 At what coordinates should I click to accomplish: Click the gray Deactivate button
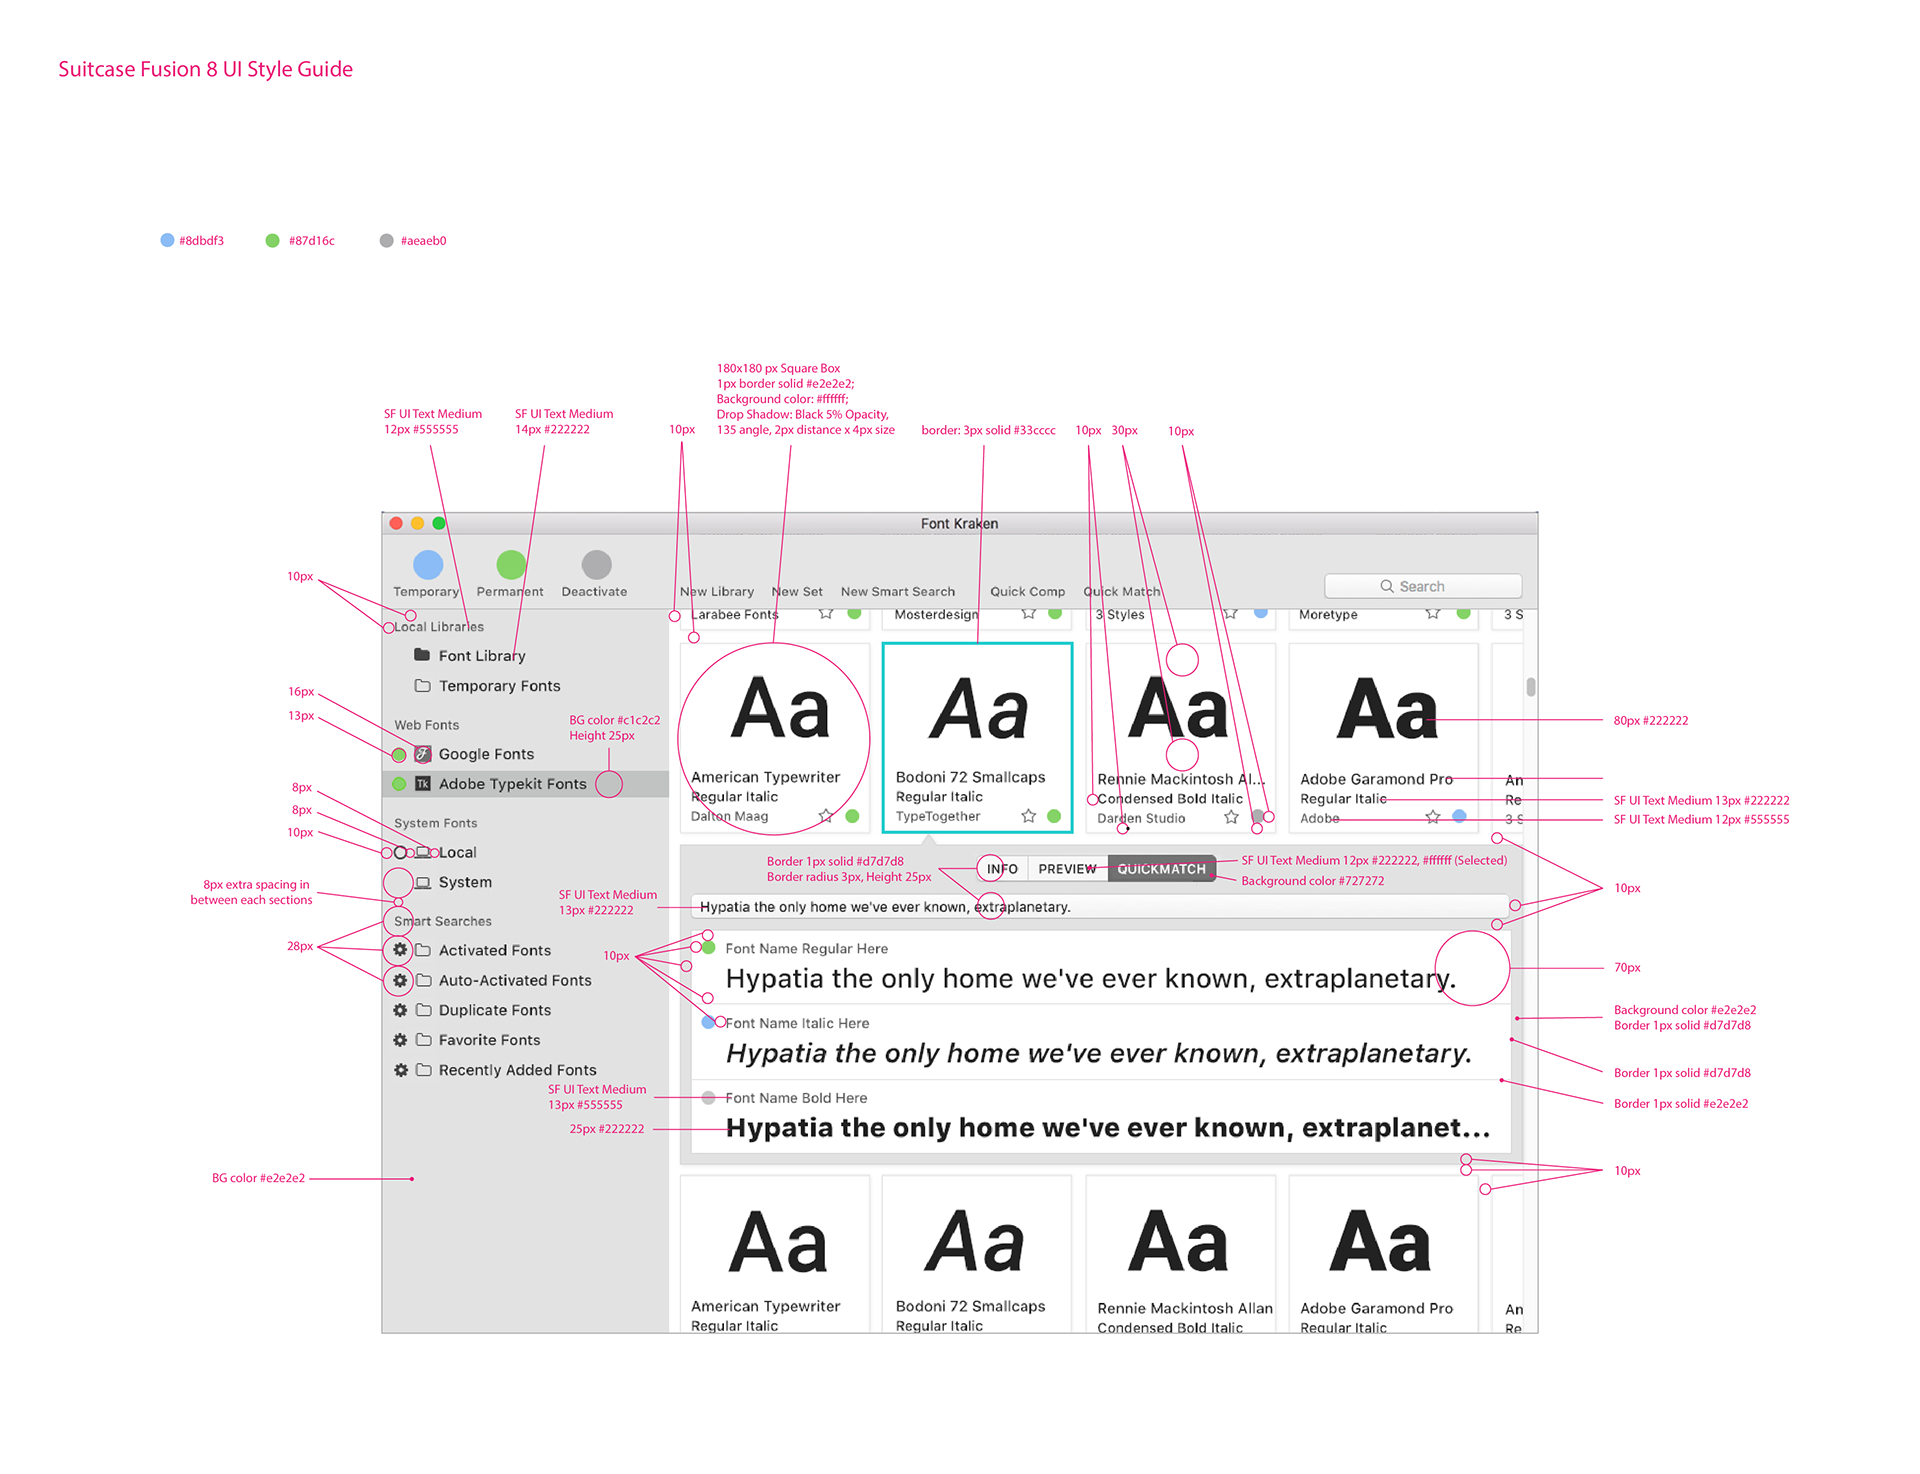point(596,565)
